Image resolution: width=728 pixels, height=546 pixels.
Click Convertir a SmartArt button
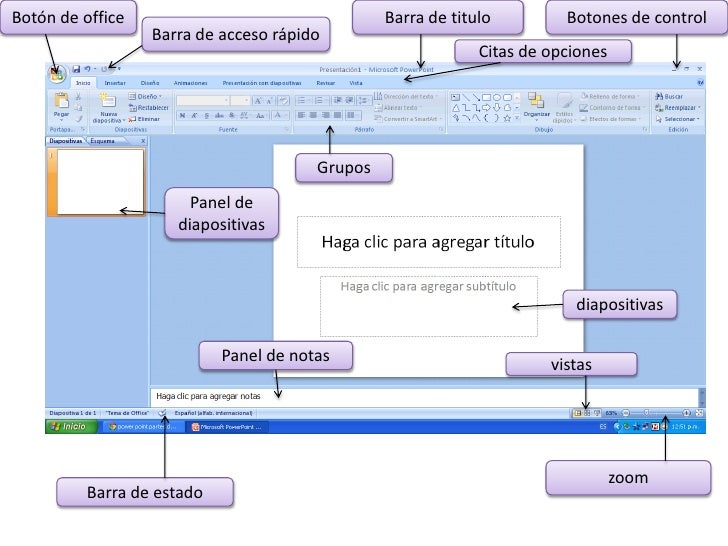point(408,119)
